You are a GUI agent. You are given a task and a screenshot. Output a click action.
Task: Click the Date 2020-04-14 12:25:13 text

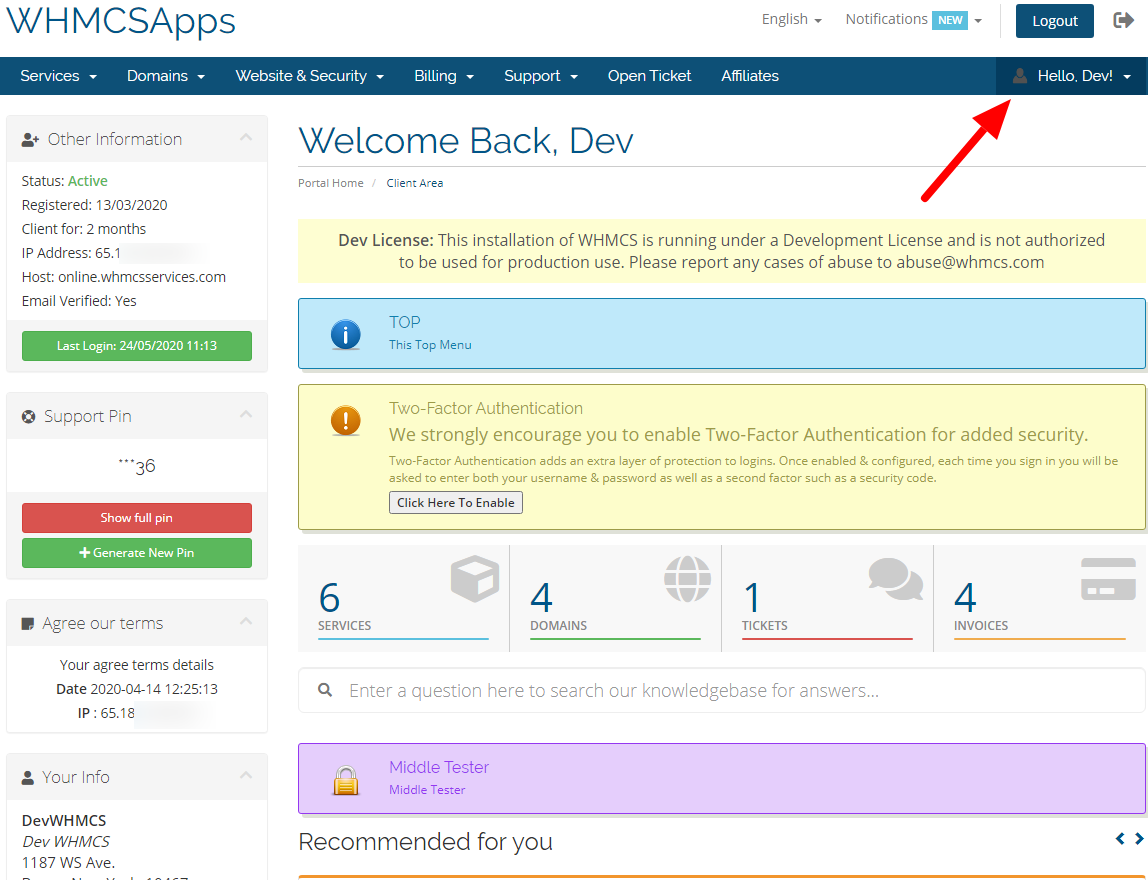tap(137, 689)
